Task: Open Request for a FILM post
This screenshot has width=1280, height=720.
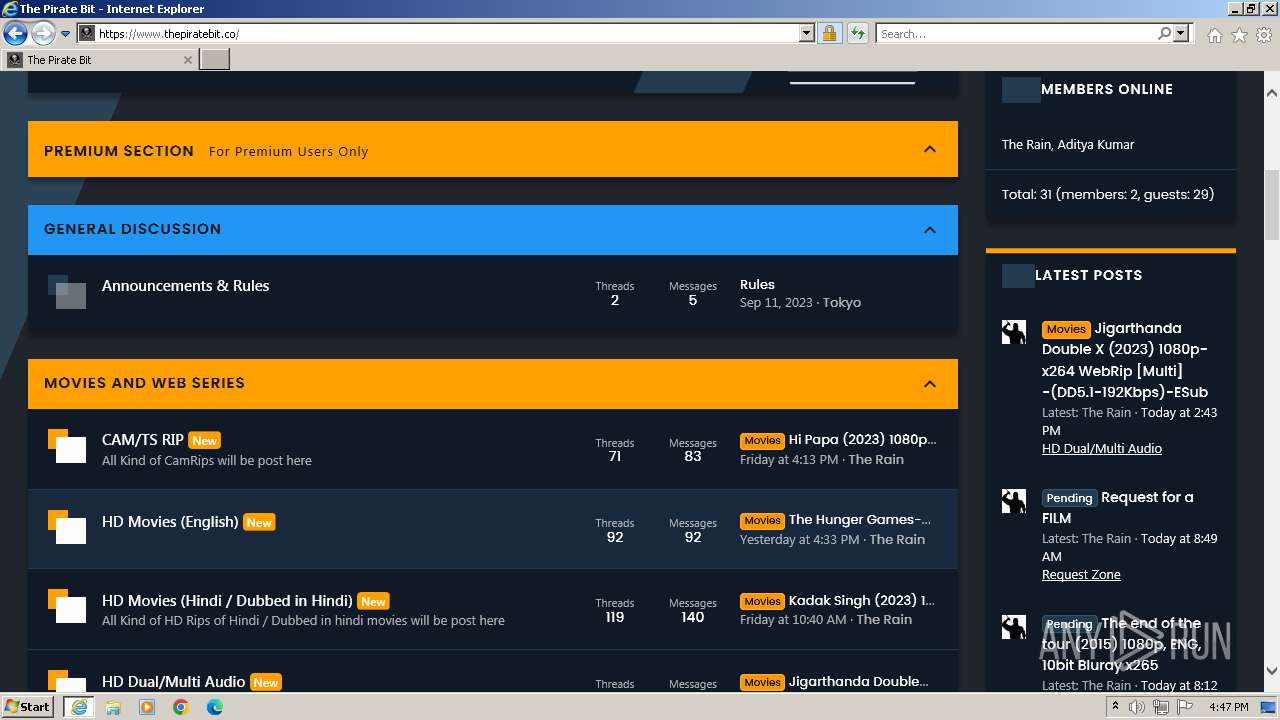Action: pyautogui.click(x=1120, y=507)
